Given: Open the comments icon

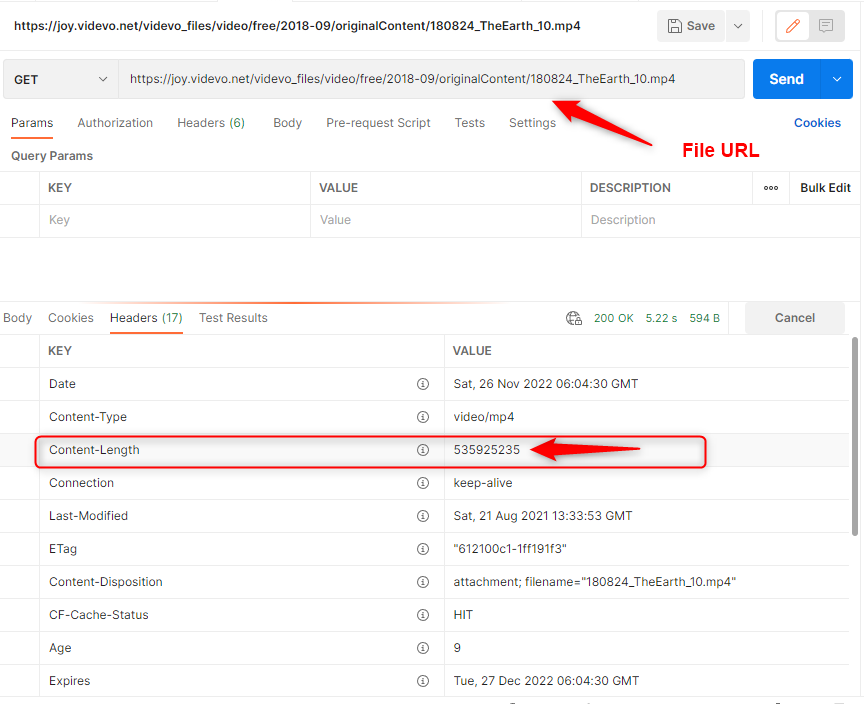Looking at the screenshot, I should [x=826, y=26].
